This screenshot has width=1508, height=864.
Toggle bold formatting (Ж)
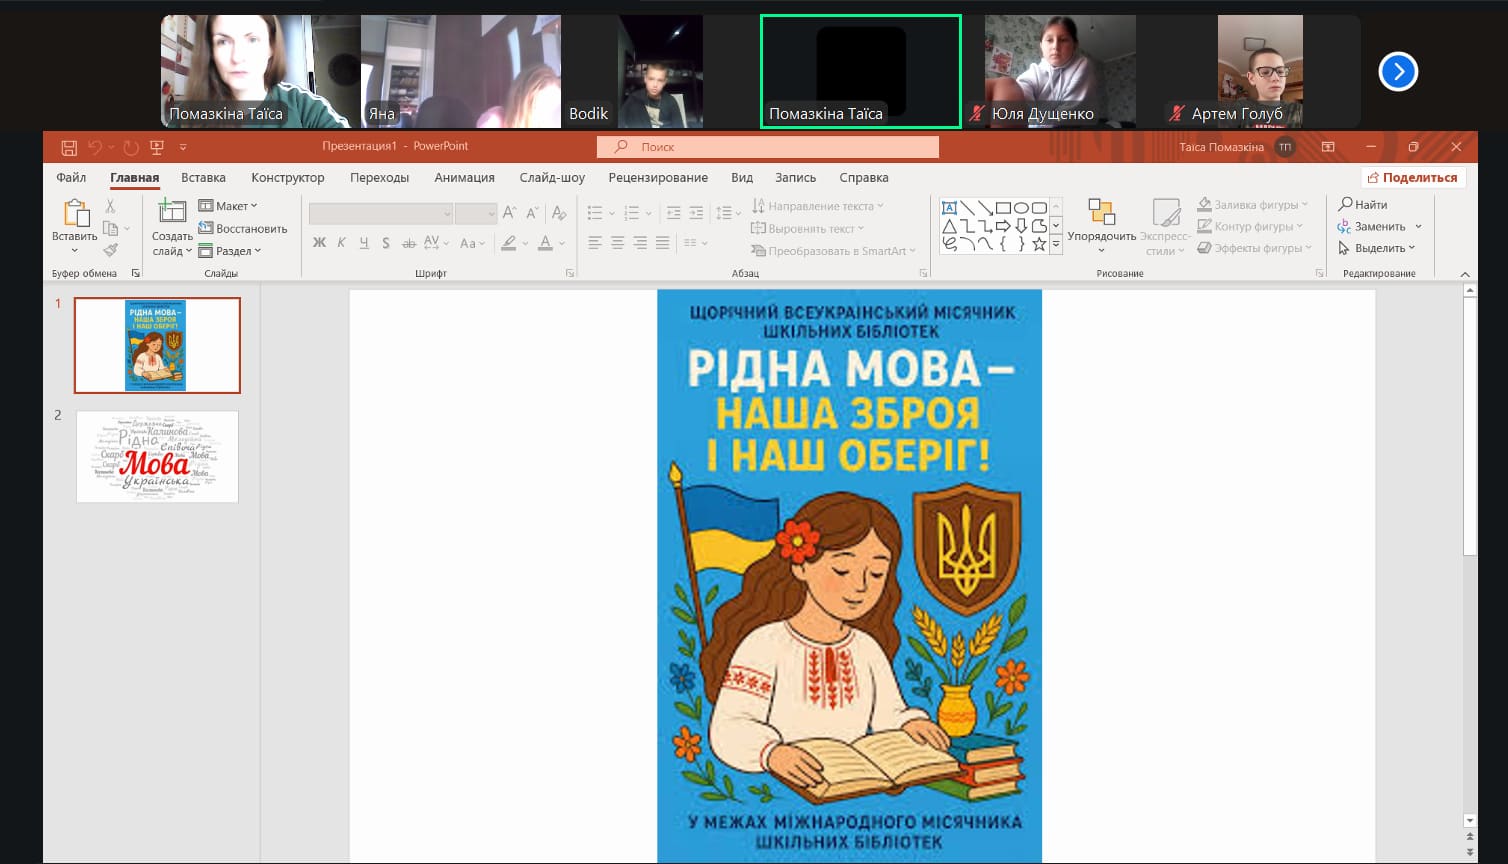click(319, 243)
